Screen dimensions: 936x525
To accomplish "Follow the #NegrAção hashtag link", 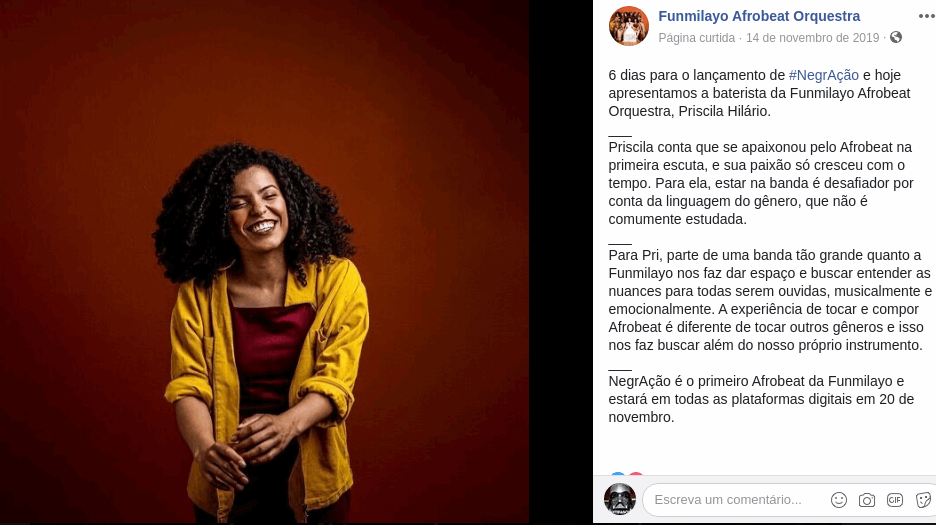I will [x=823, y=75].
